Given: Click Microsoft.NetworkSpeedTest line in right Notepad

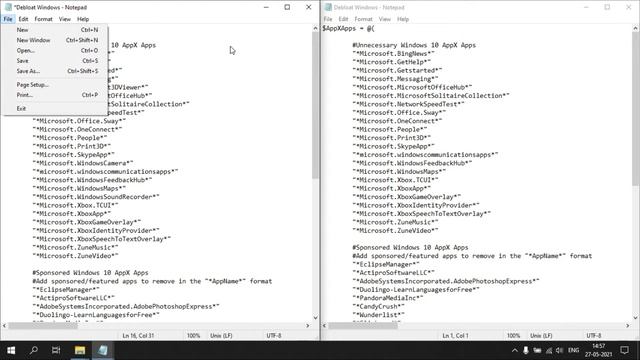Looking at the screenshot, I should pyautogui.click(x=409, y=104).
